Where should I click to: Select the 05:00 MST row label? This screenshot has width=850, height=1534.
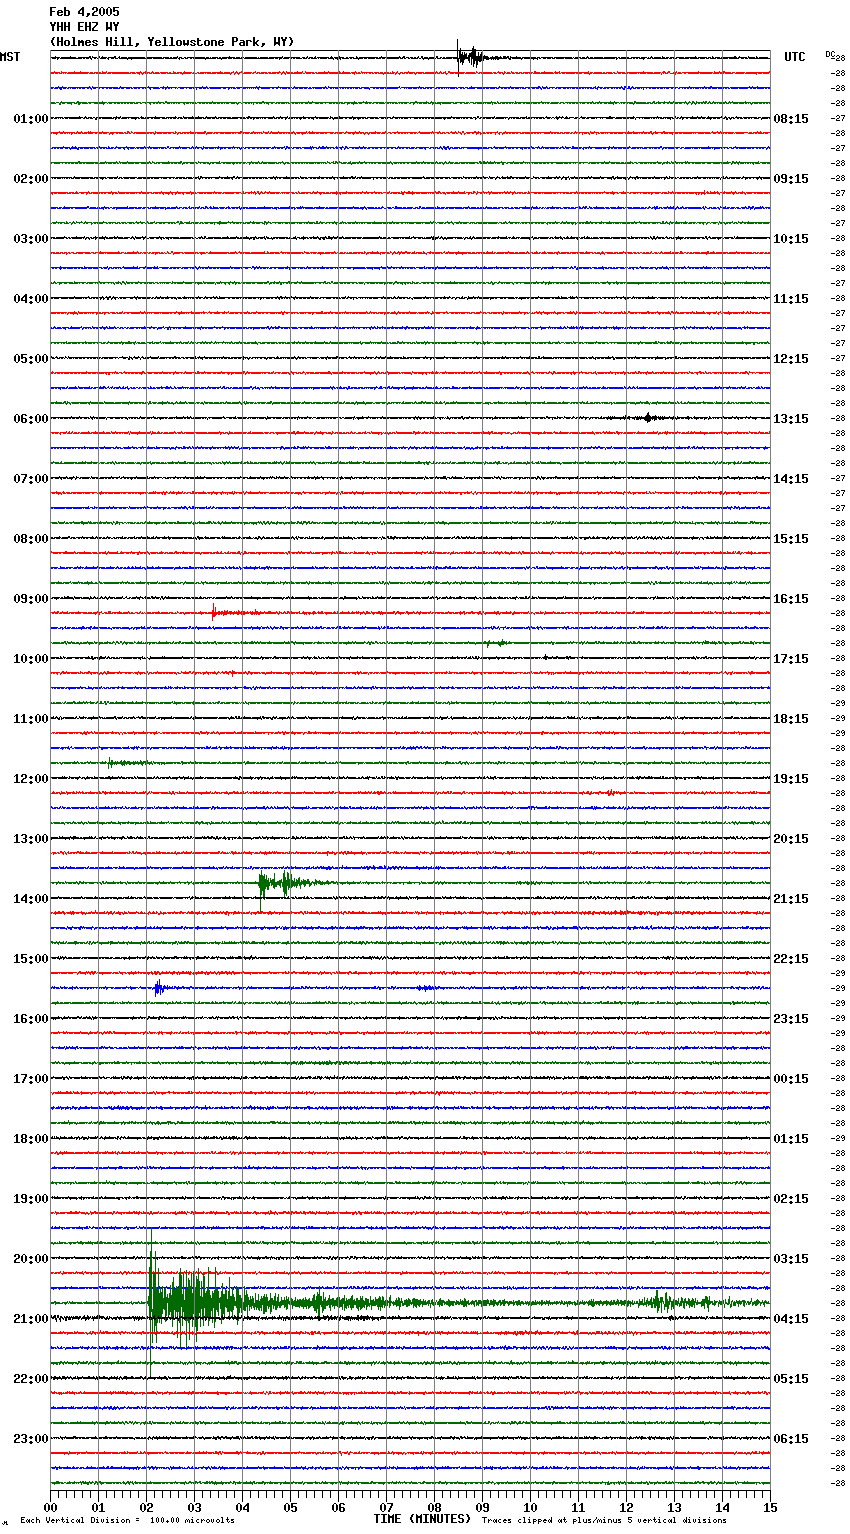click(30, 359)
